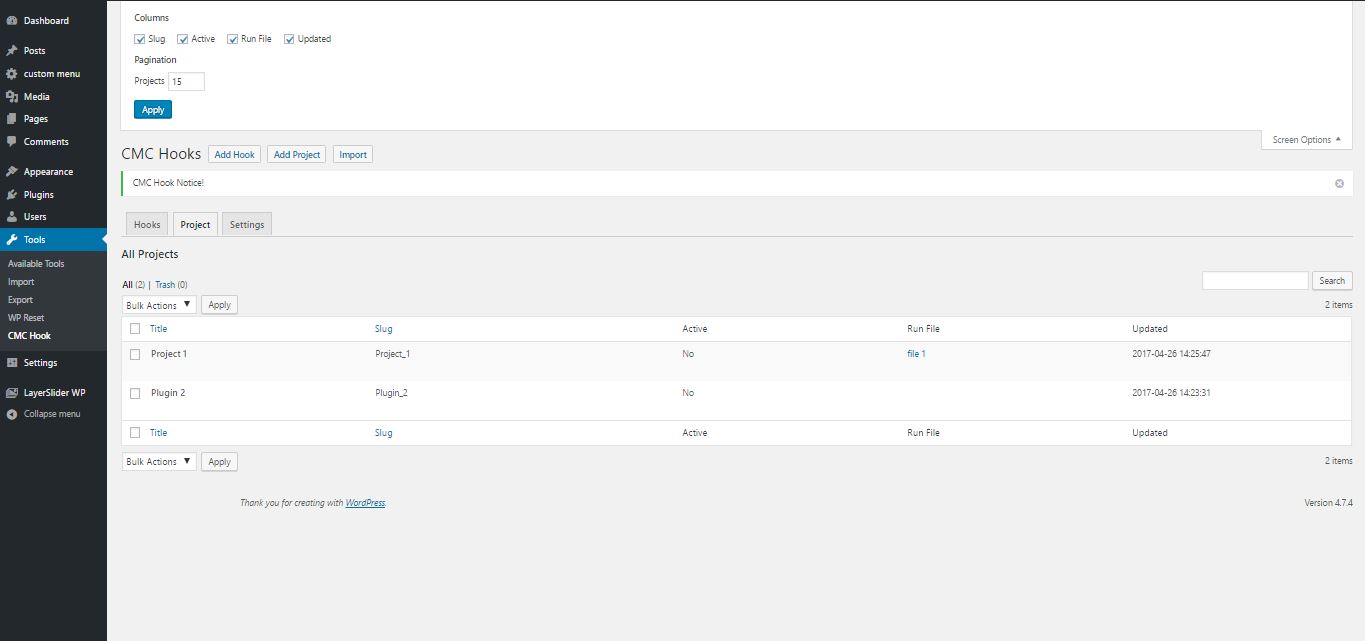This screenshot has width=1365, height=641.
Task: Open Available Tools submenu item
Action: tap(36, 264)
